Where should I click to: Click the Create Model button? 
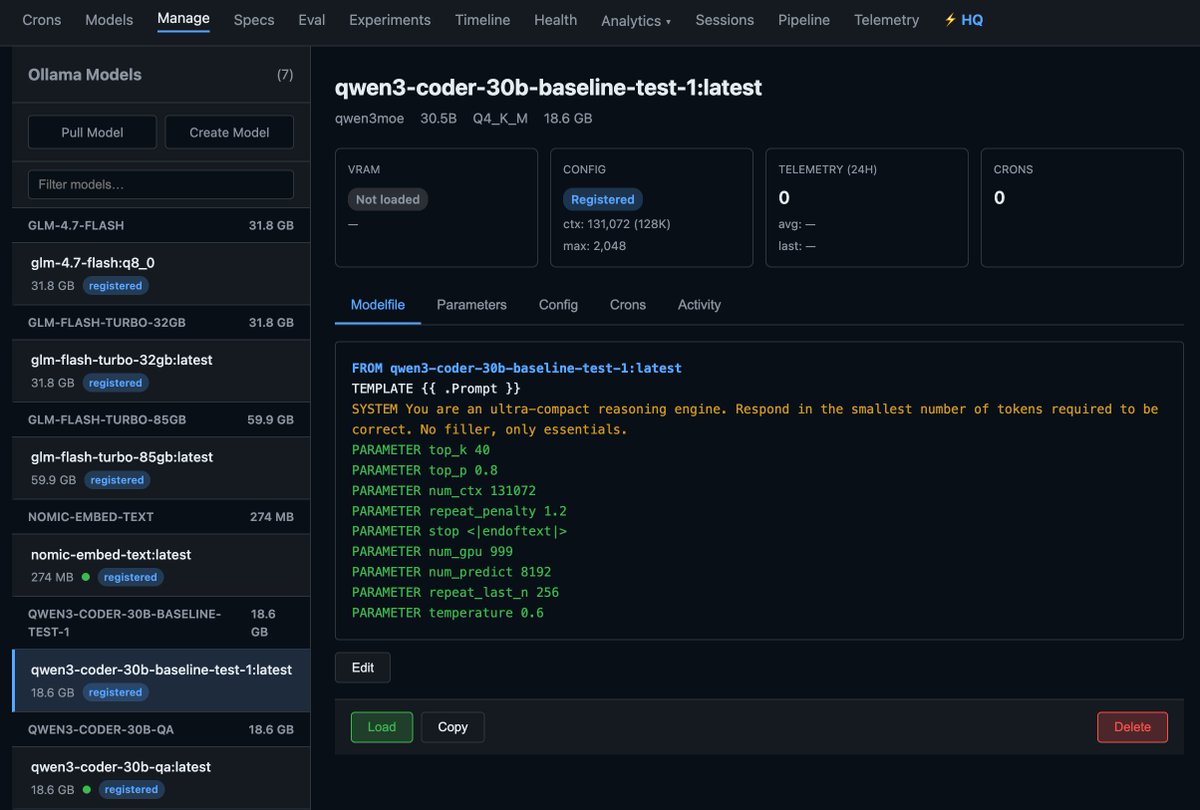[229, 132]
